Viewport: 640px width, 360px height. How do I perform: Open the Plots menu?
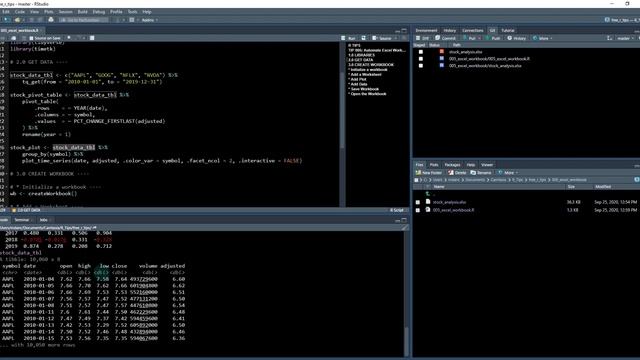coord(49,12)
